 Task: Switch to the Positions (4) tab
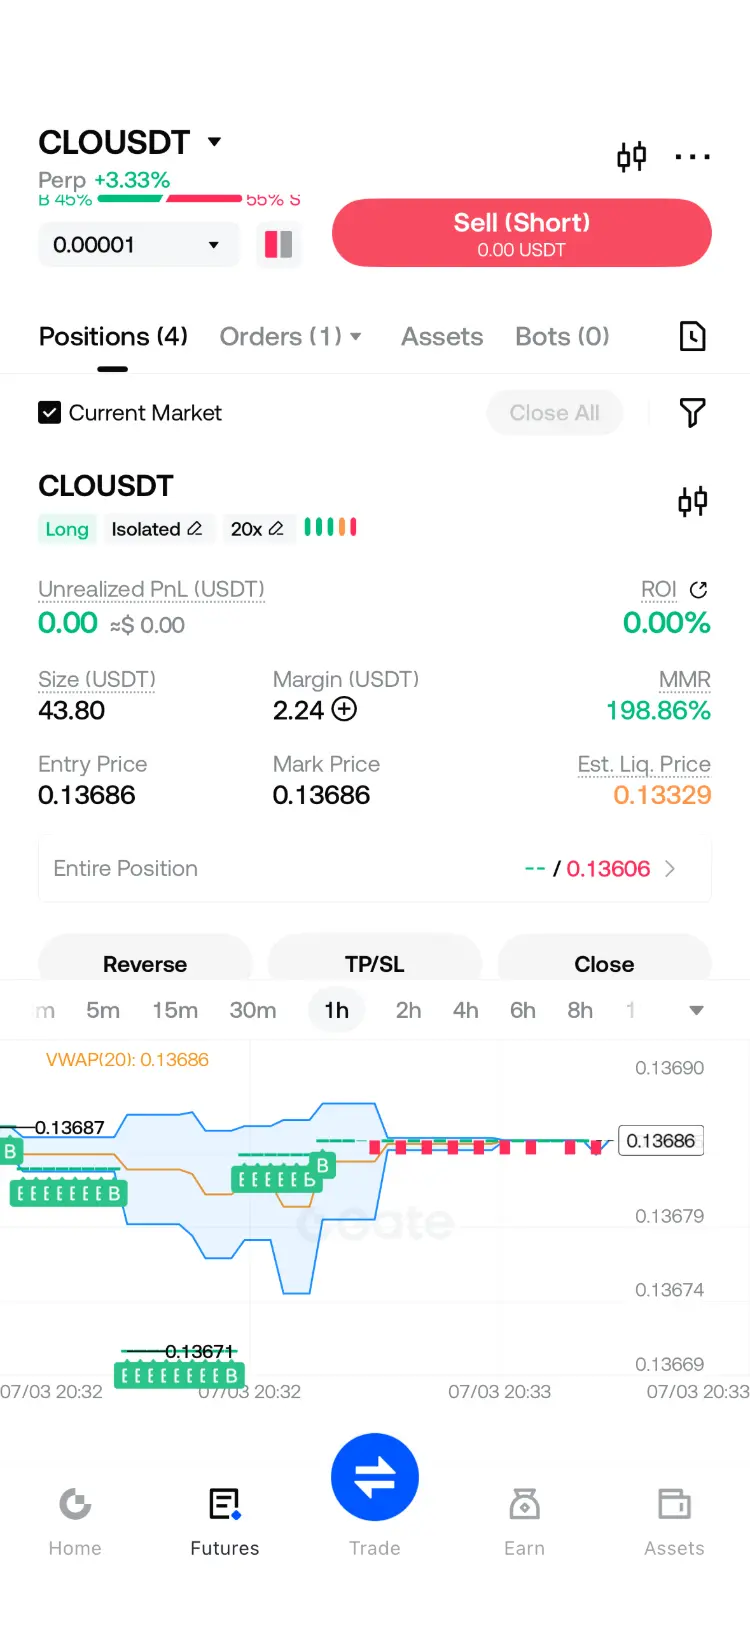[113, 337]
